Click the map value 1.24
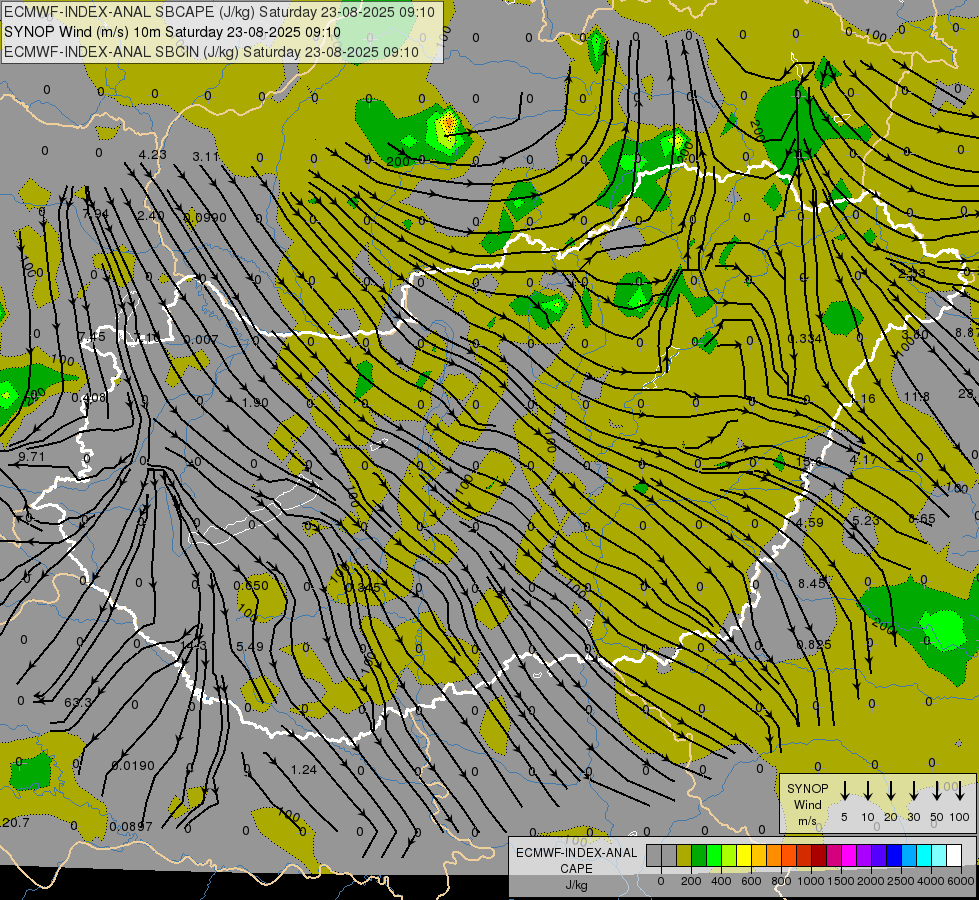Viewport: 979px width, 900px height. point(304,769)
